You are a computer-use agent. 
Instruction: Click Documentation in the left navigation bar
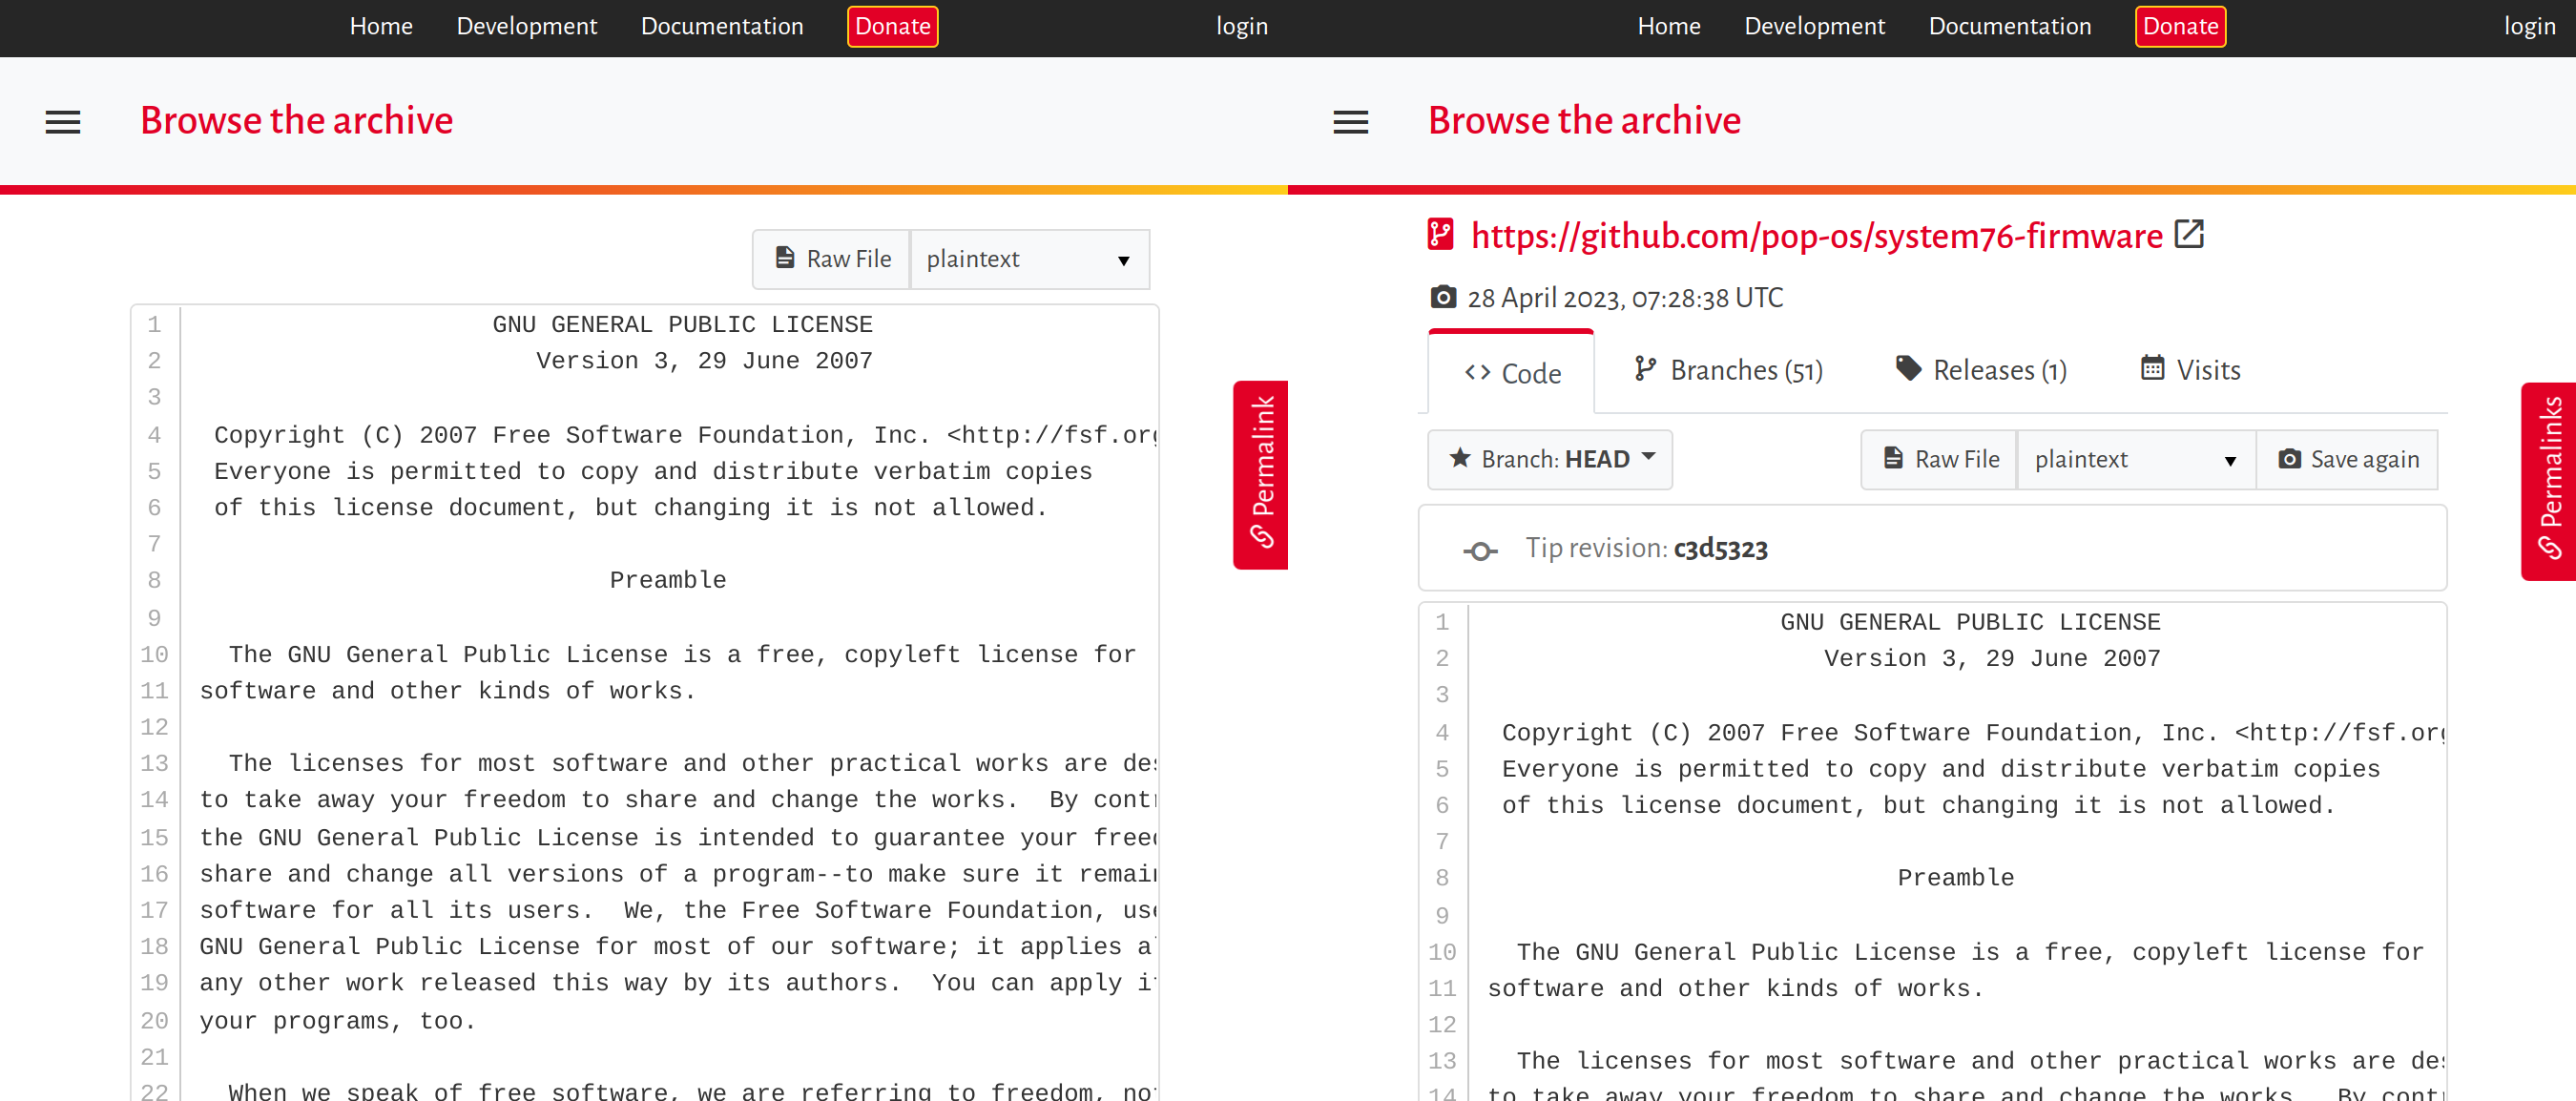722,26
